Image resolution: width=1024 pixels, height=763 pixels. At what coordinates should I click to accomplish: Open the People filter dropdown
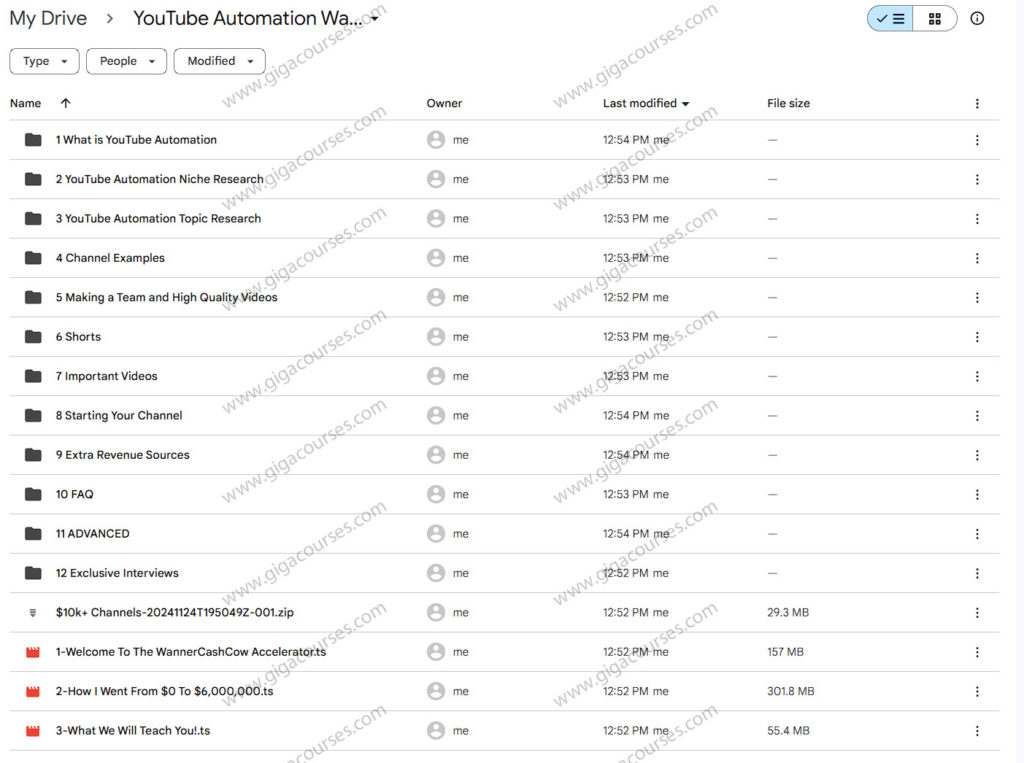point(125,61)
